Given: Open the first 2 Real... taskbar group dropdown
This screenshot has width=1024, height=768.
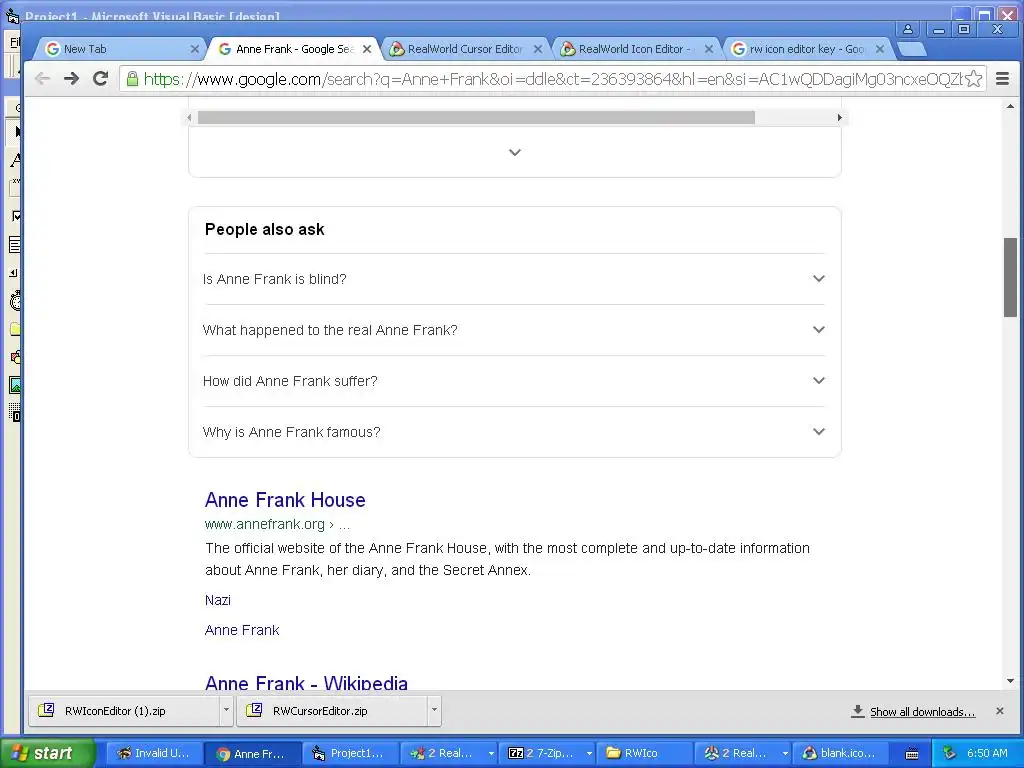Looking at the screenshot, I should pyautogui.click(x=490, y=754).
